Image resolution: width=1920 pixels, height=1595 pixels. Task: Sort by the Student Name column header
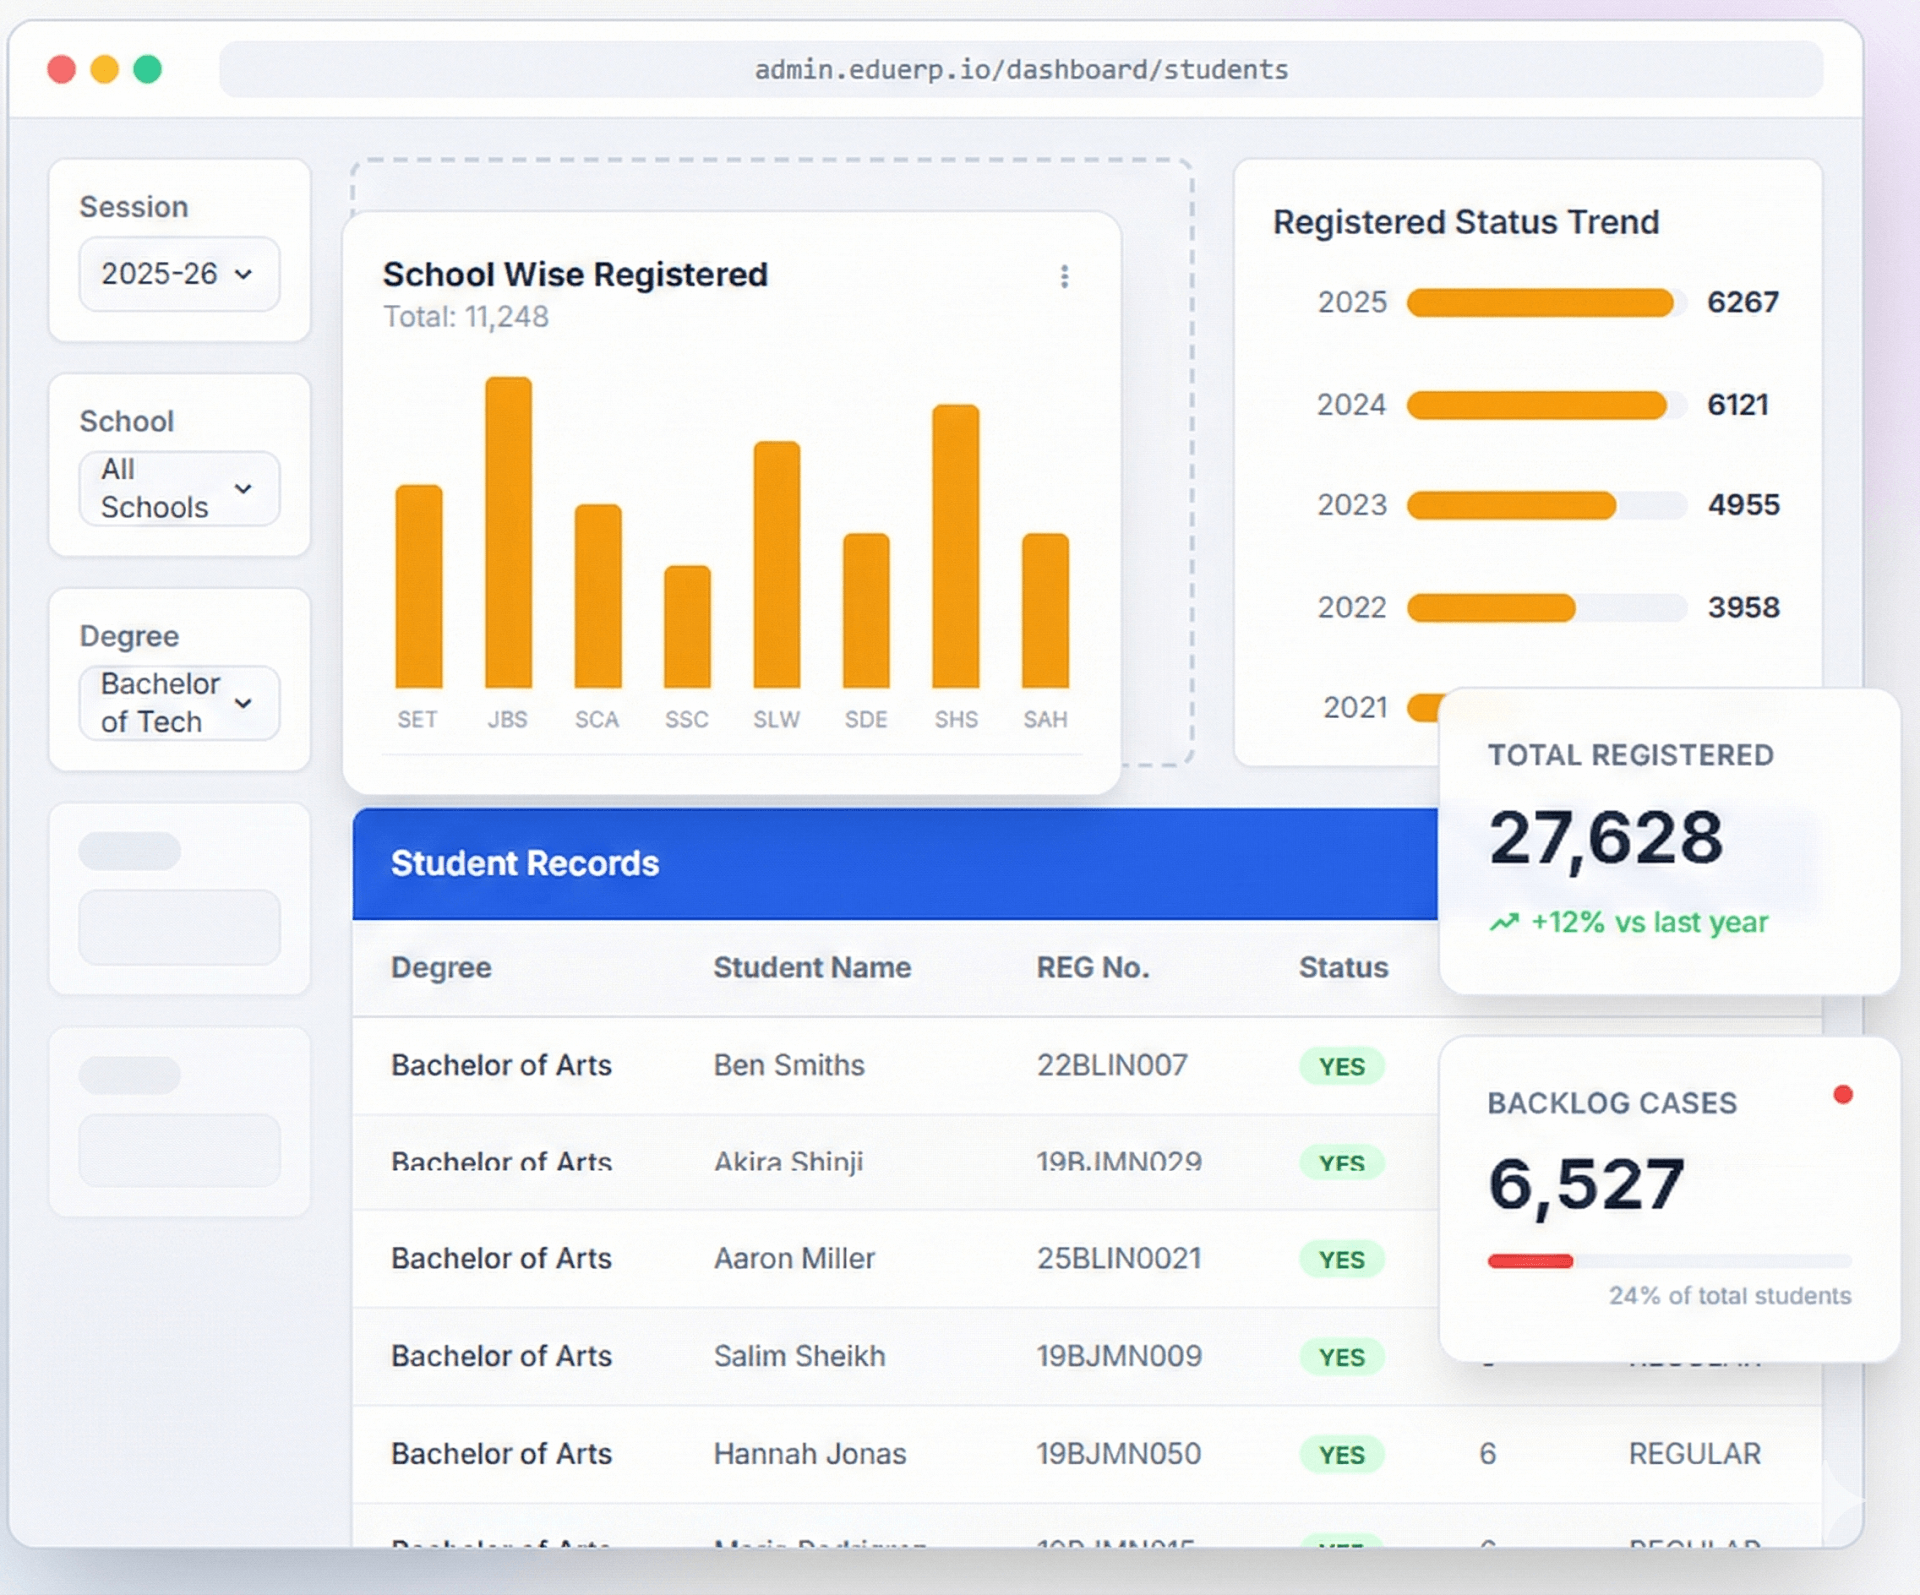pyautogui.click(x=811, y=967)
